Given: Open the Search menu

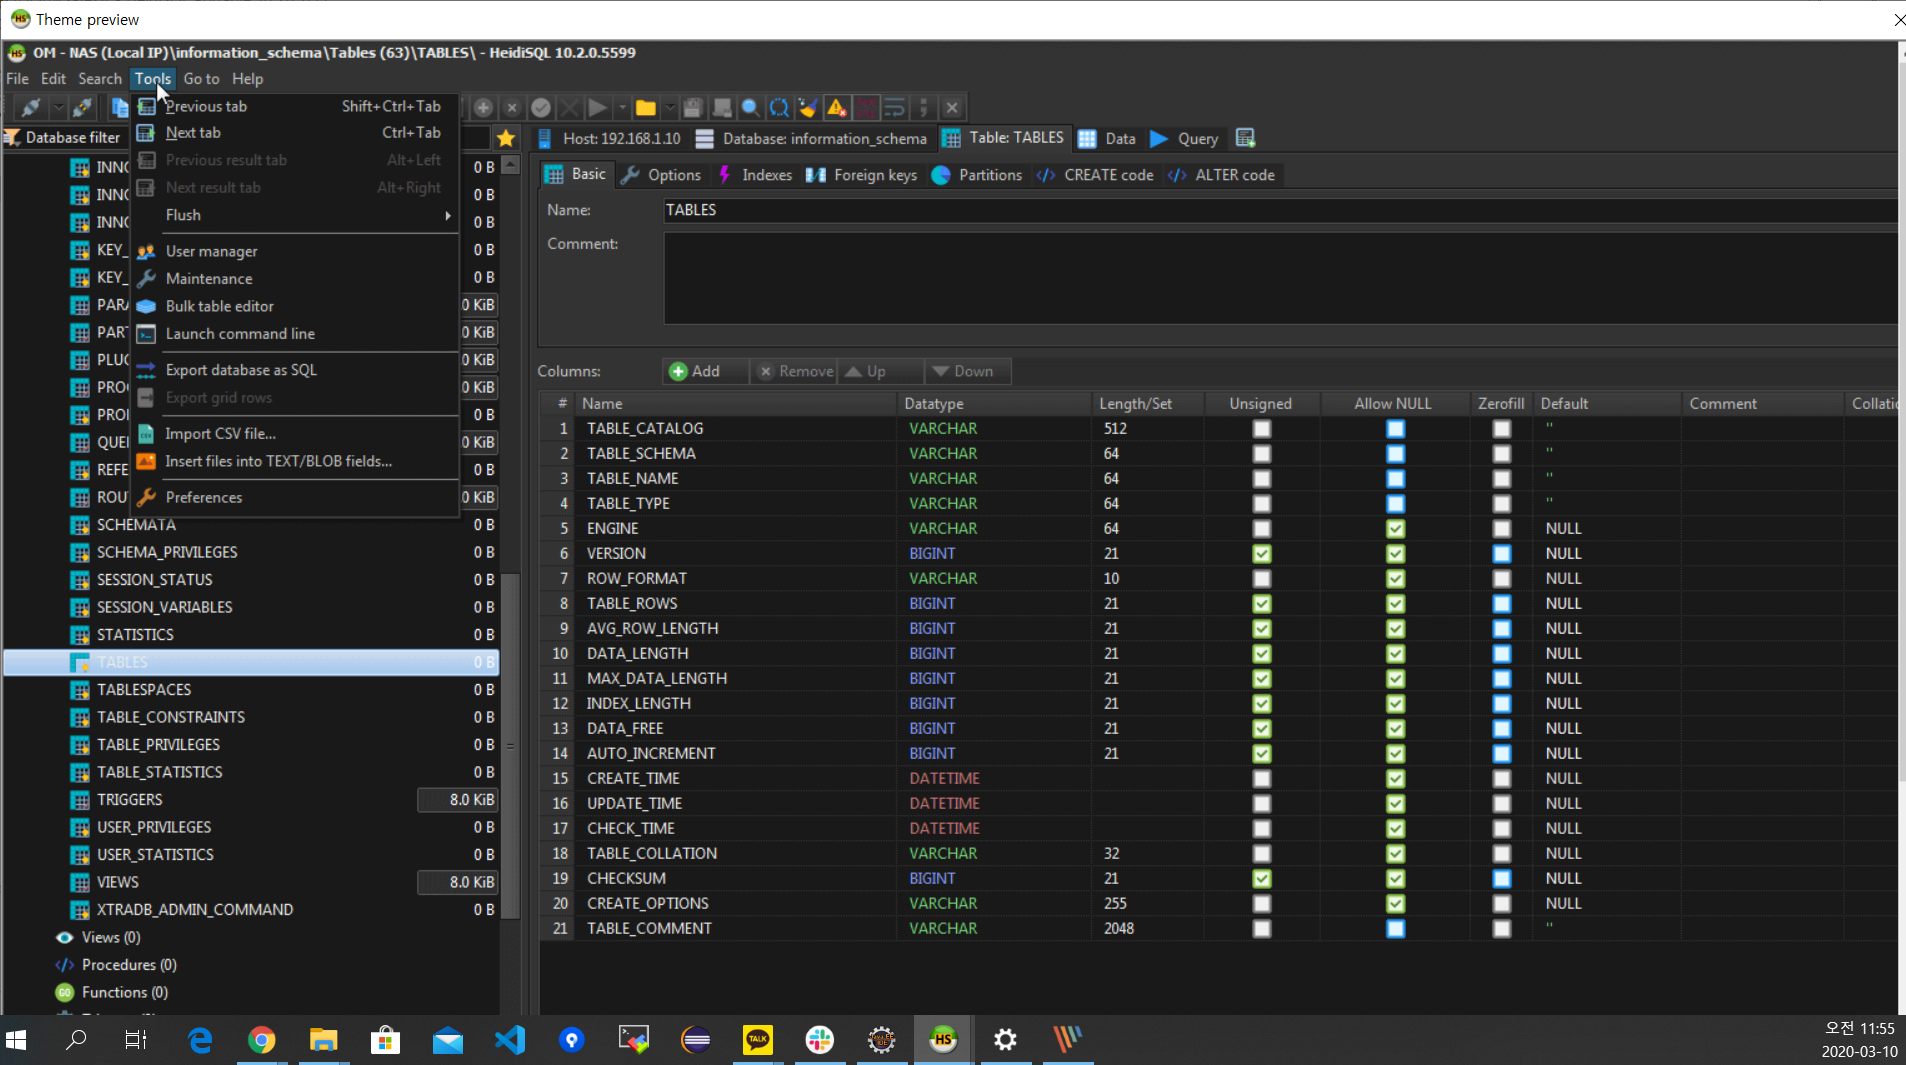Looking at the screenshot, I should [x=100, y=79].
